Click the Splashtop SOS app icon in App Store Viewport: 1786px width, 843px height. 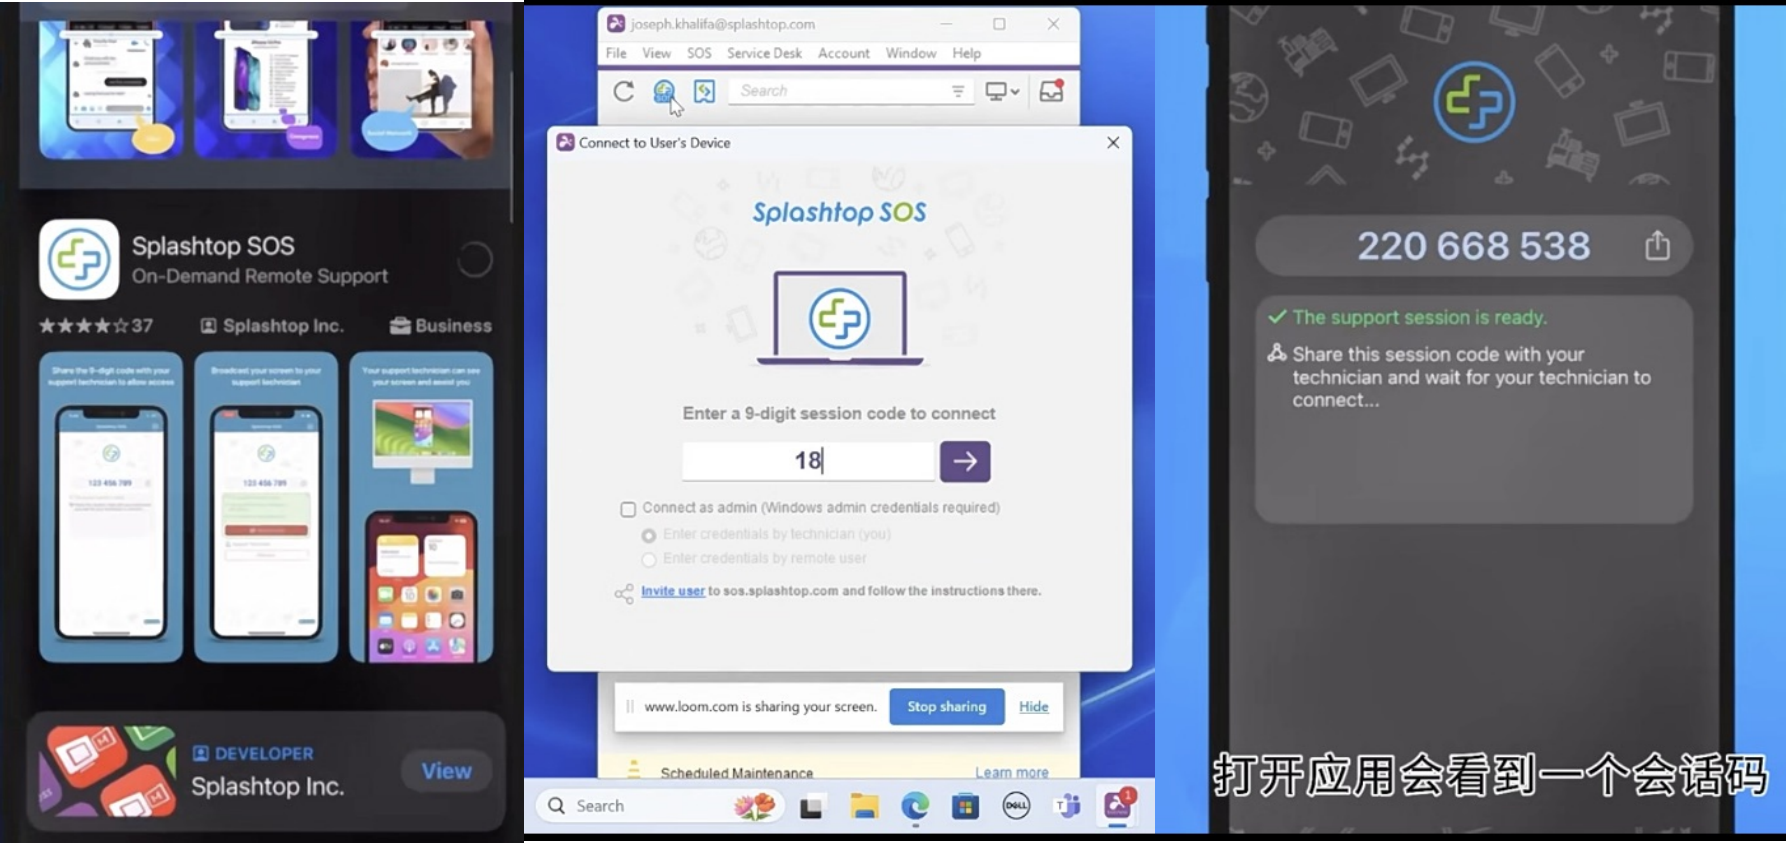tap(79, 259)
